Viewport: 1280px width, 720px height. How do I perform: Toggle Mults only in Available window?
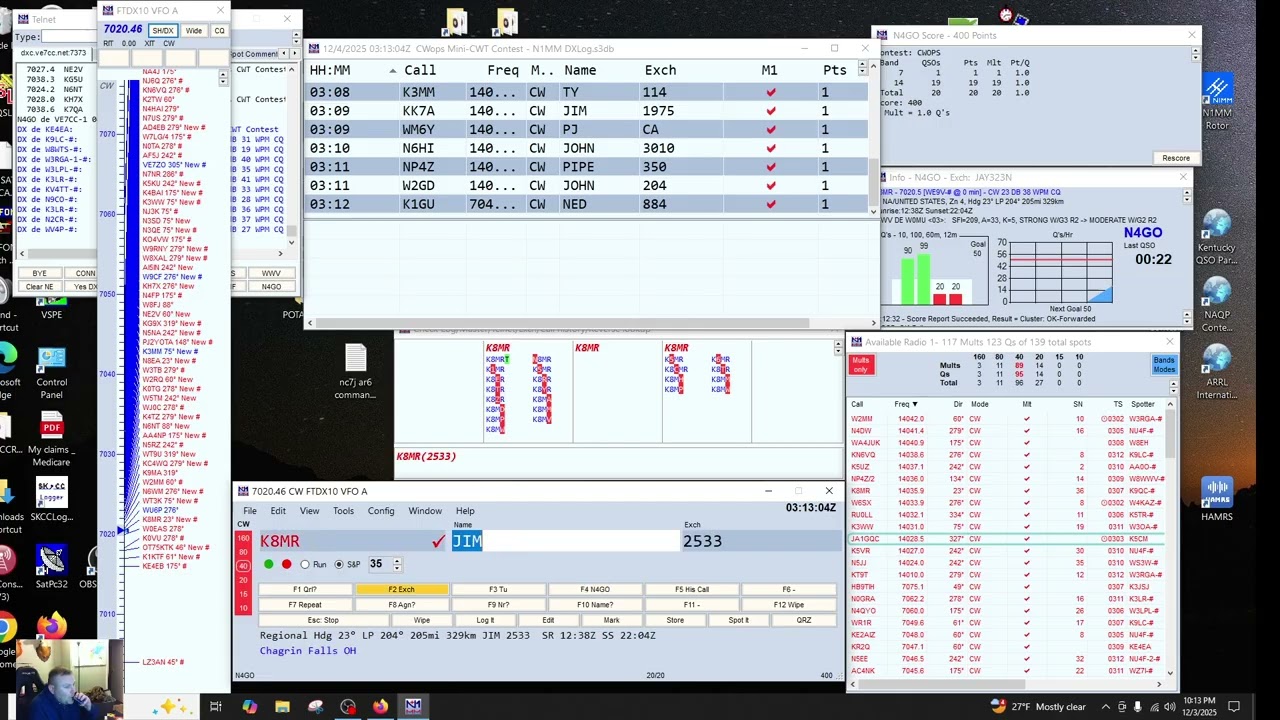(861, 365)
